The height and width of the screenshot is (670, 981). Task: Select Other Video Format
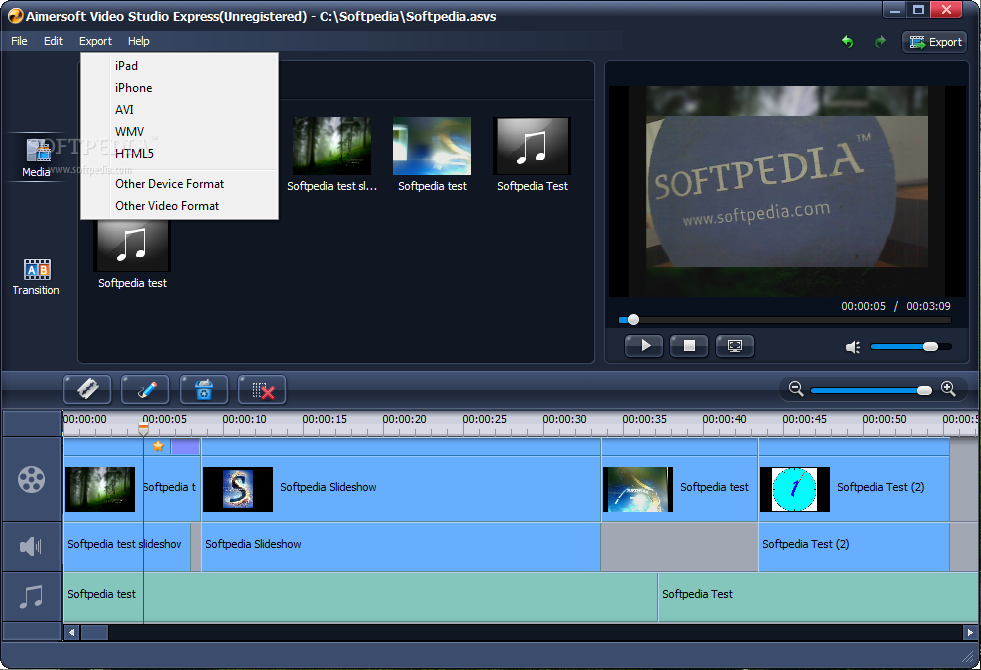point(180,206)
